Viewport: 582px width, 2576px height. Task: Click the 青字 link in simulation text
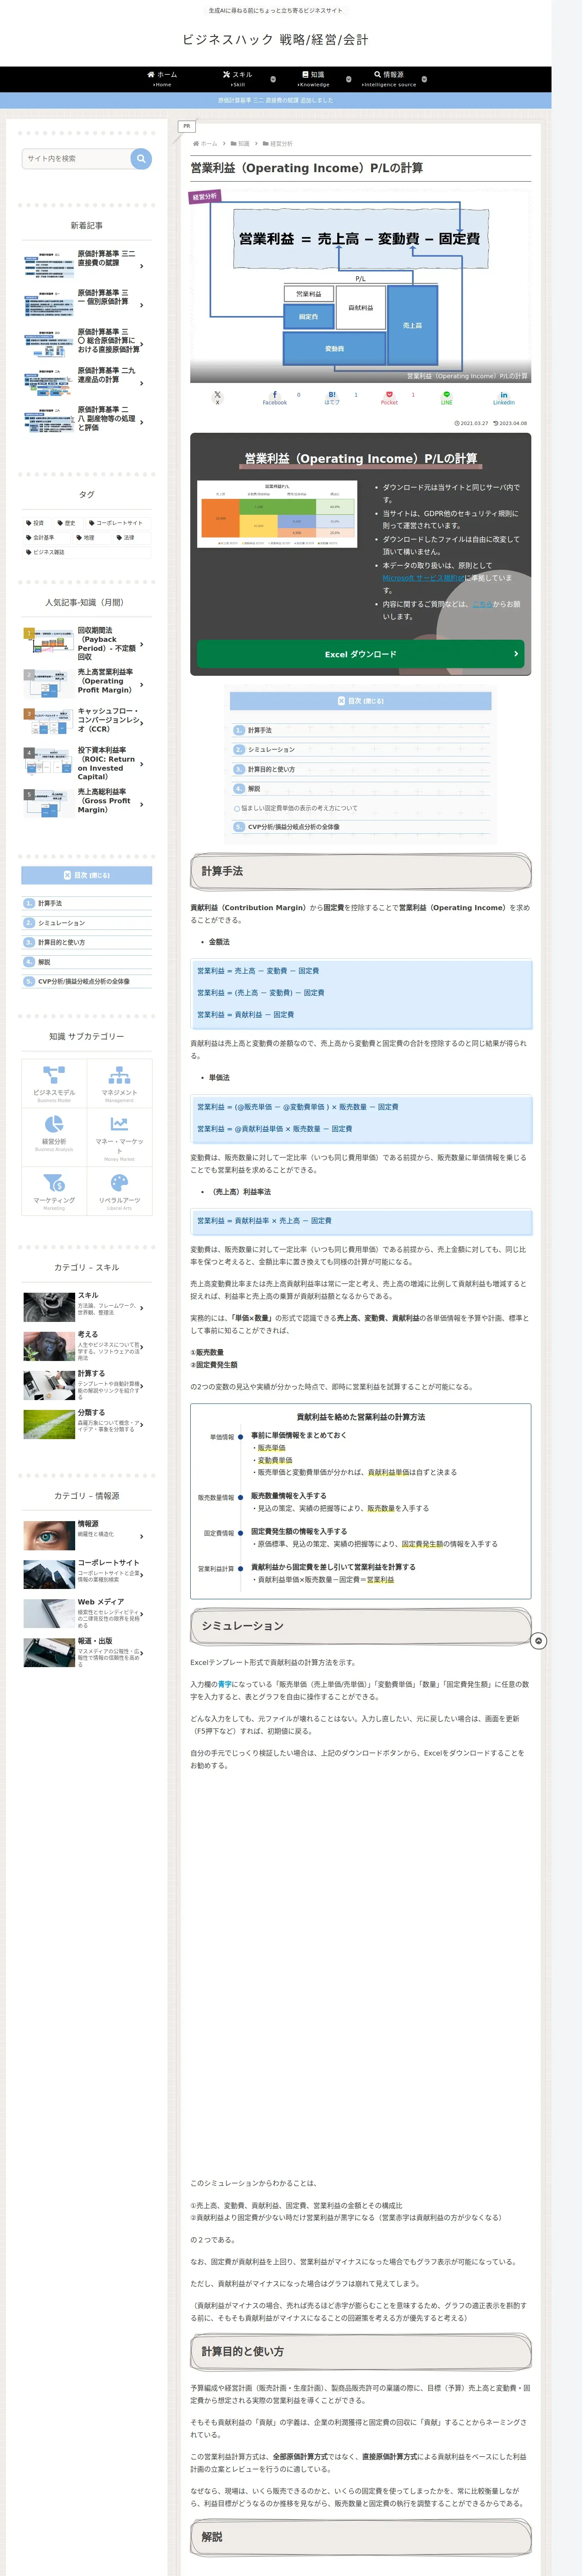tap(225, 1684)
